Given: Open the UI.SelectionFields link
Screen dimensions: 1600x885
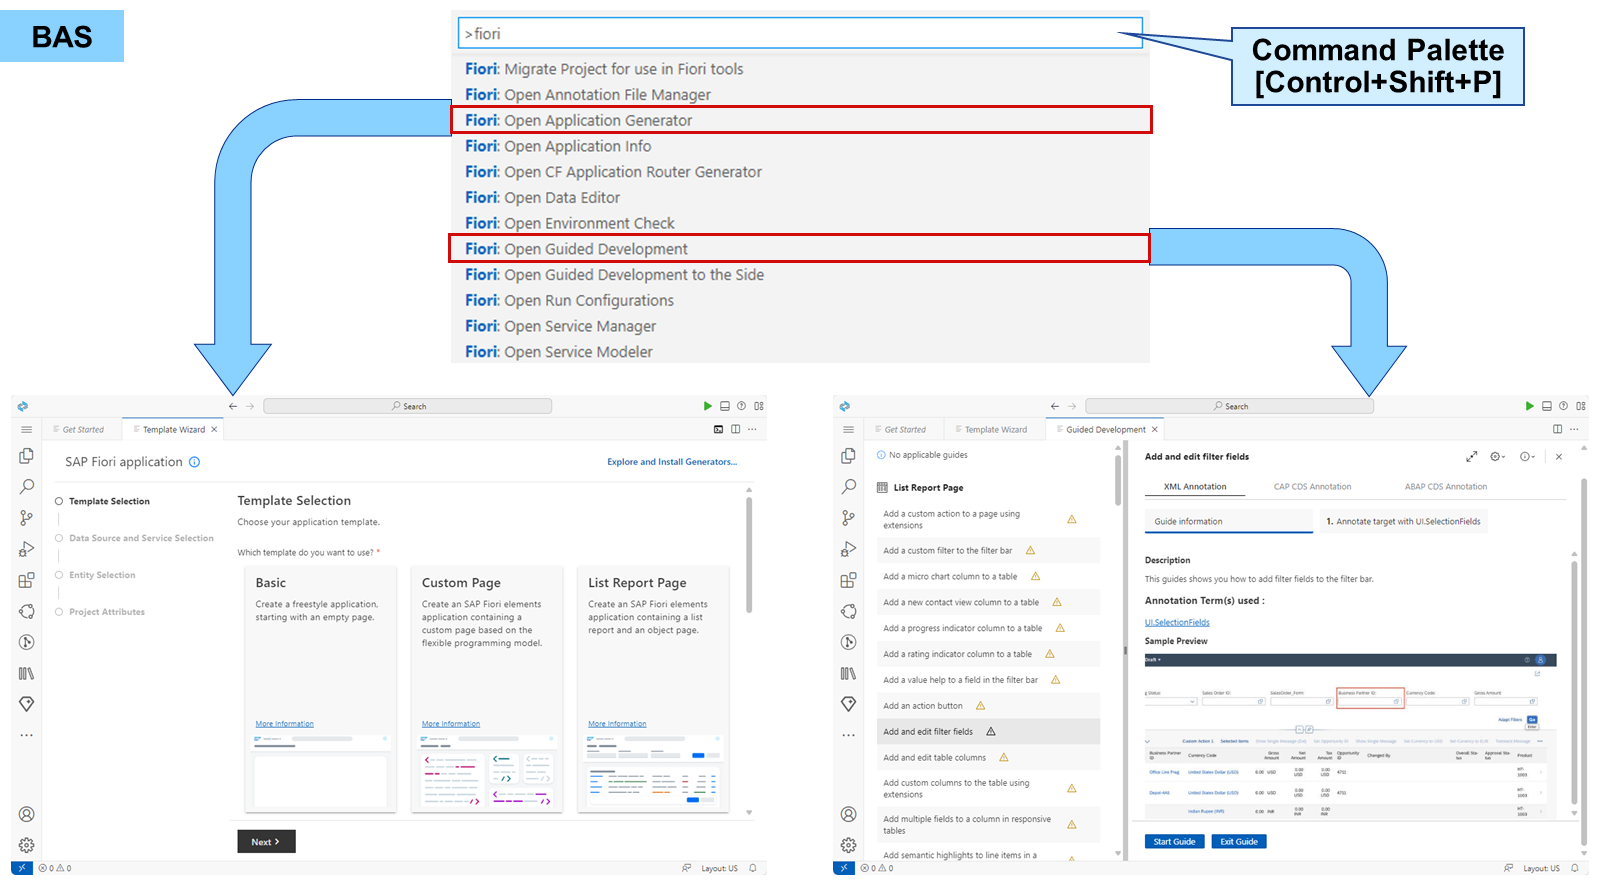Looking at the screenshot, I should coord(1177,622).
